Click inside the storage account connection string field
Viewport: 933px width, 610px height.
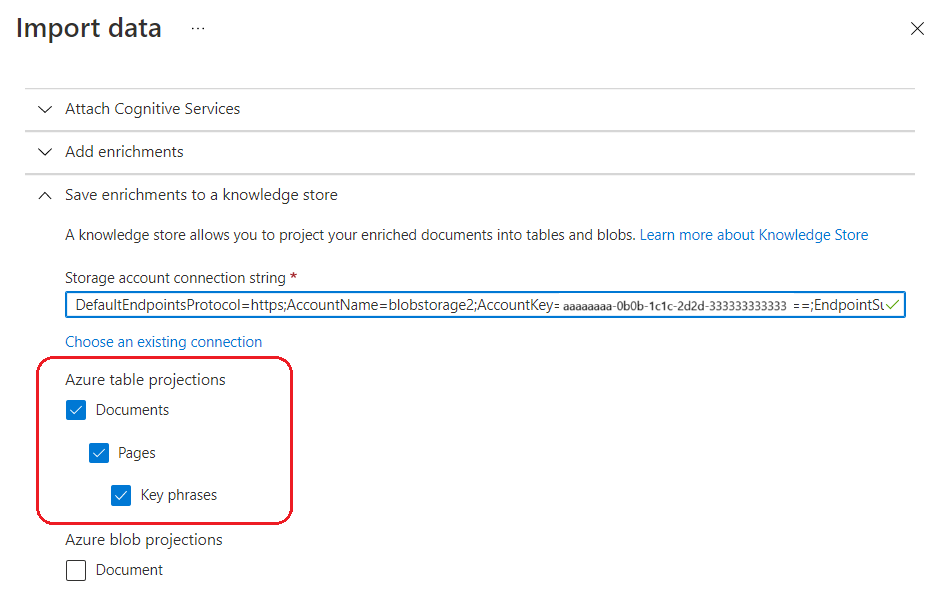(x=485, y=305)
